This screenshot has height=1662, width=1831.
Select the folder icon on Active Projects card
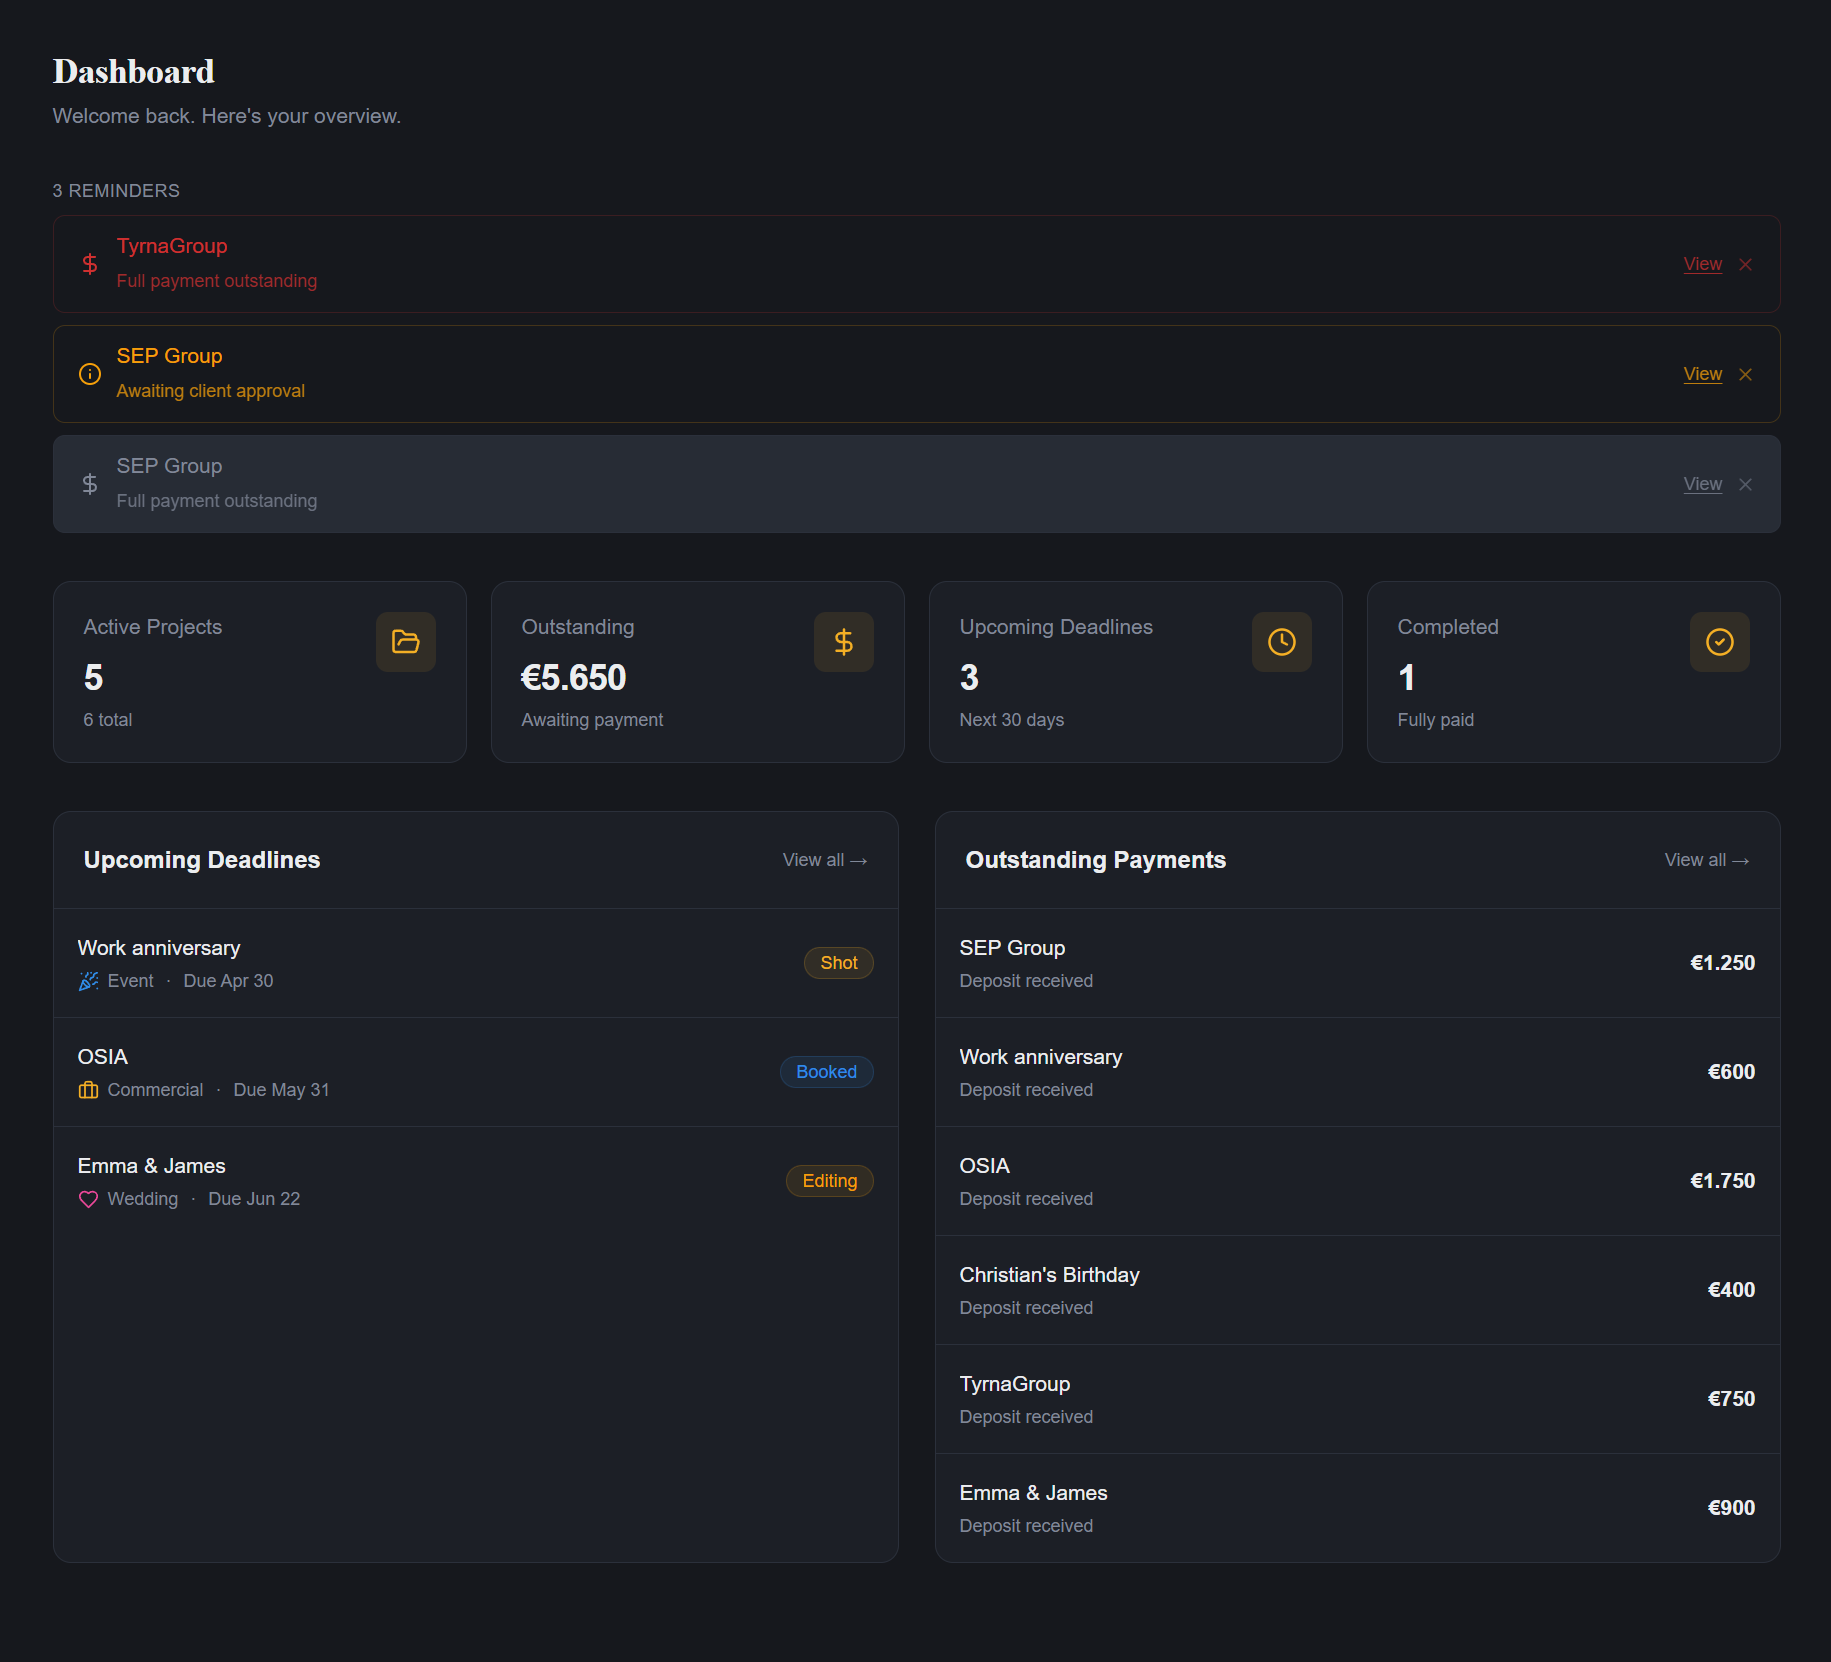coord(405,641)
